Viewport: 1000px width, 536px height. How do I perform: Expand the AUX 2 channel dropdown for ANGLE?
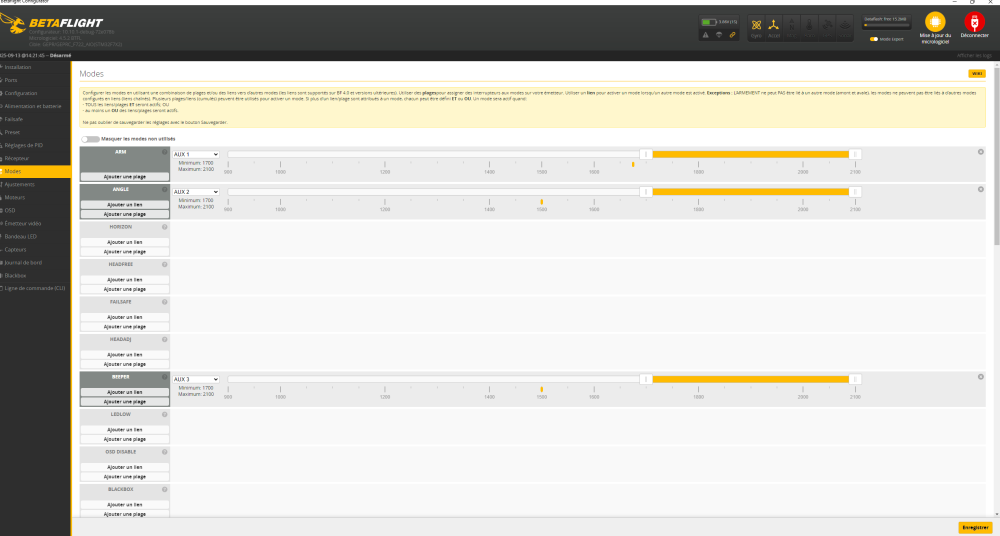click(195, 191)
